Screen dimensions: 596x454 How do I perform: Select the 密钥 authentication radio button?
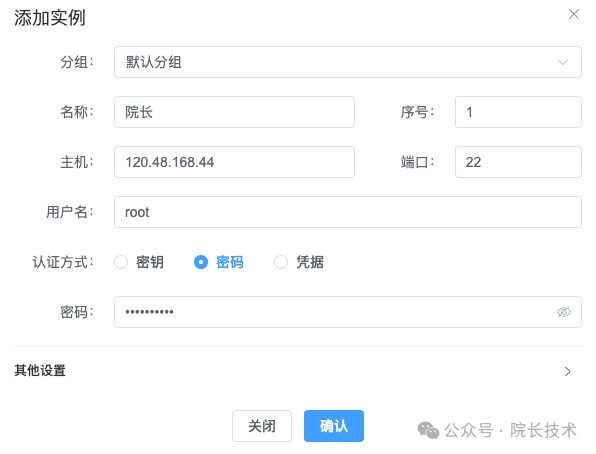121,262
